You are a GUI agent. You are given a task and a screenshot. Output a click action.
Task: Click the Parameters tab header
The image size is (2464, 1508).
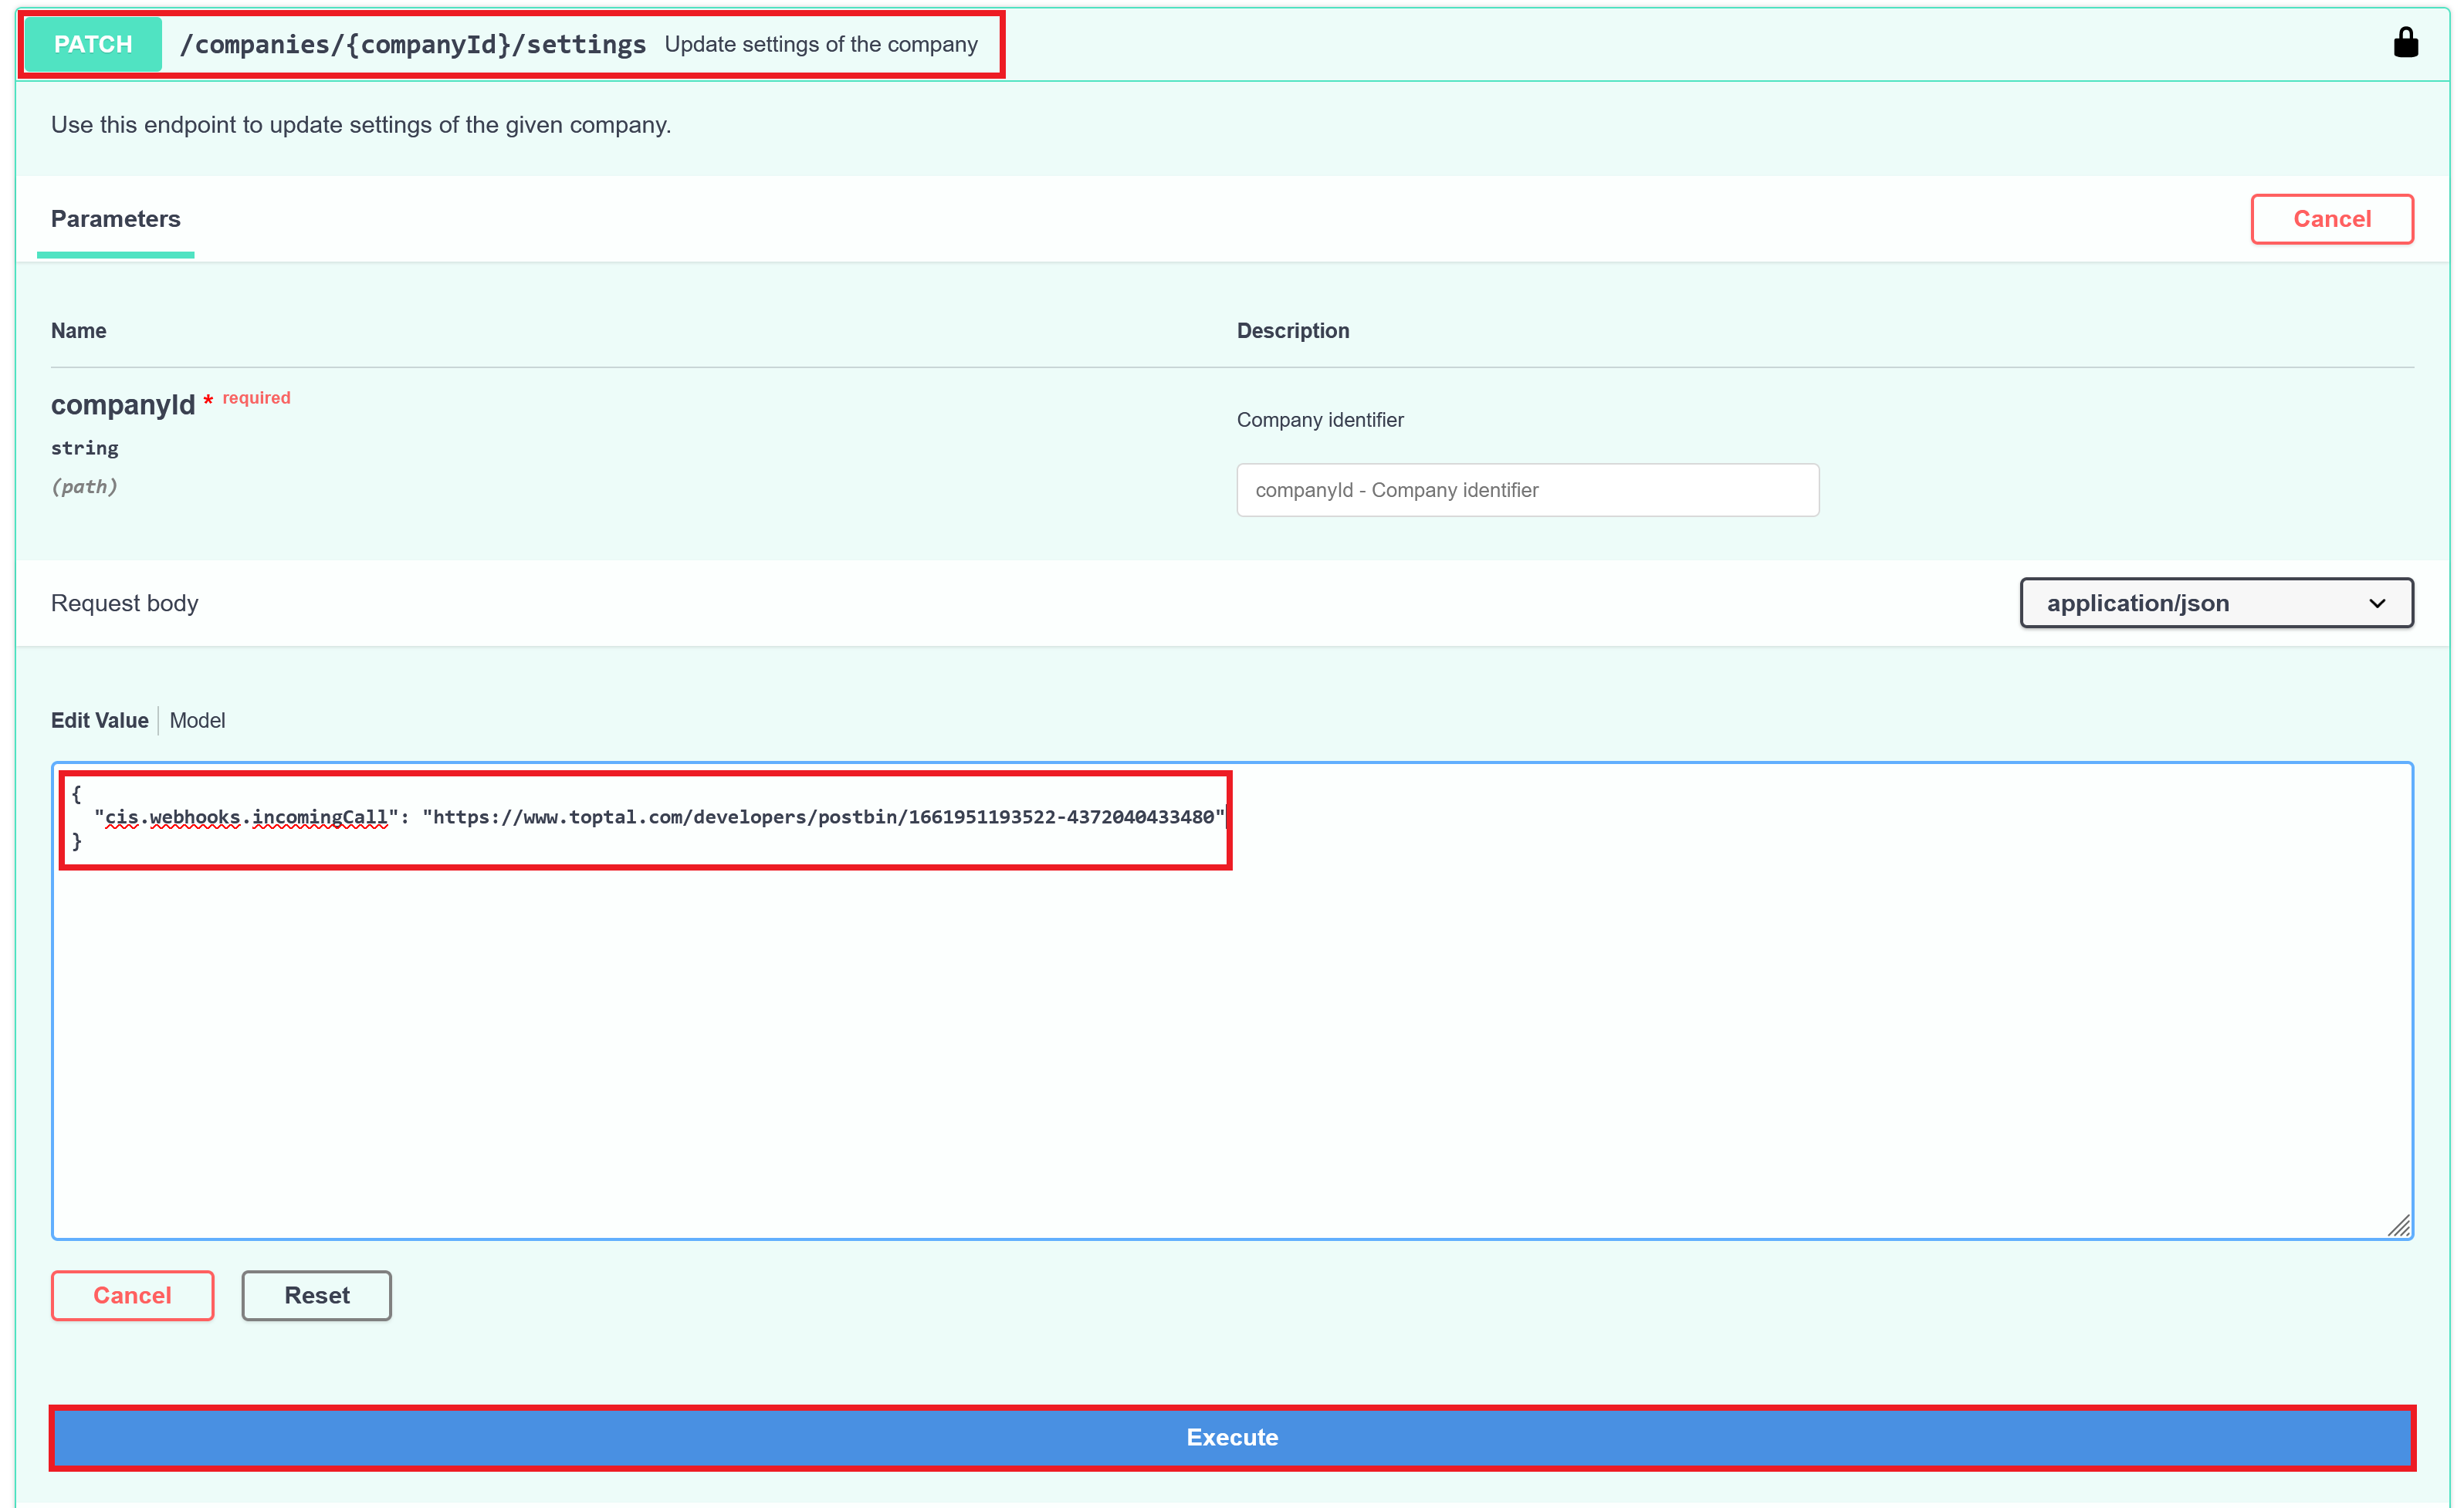click(x=116, y=219)
